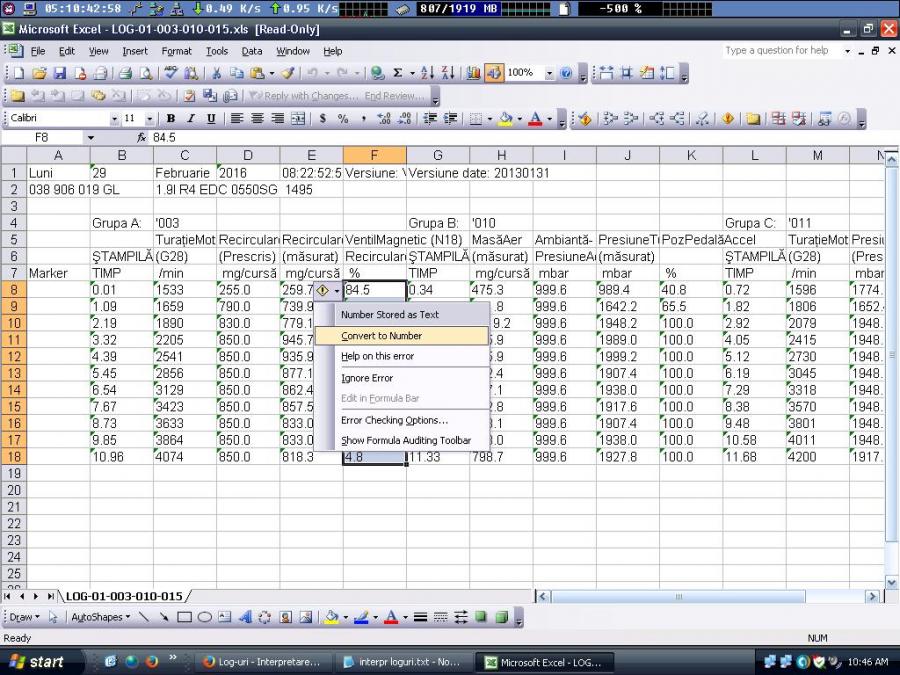Click the Merge and Center icon
The width and height of the screenshot is (900, 675).
298,118
